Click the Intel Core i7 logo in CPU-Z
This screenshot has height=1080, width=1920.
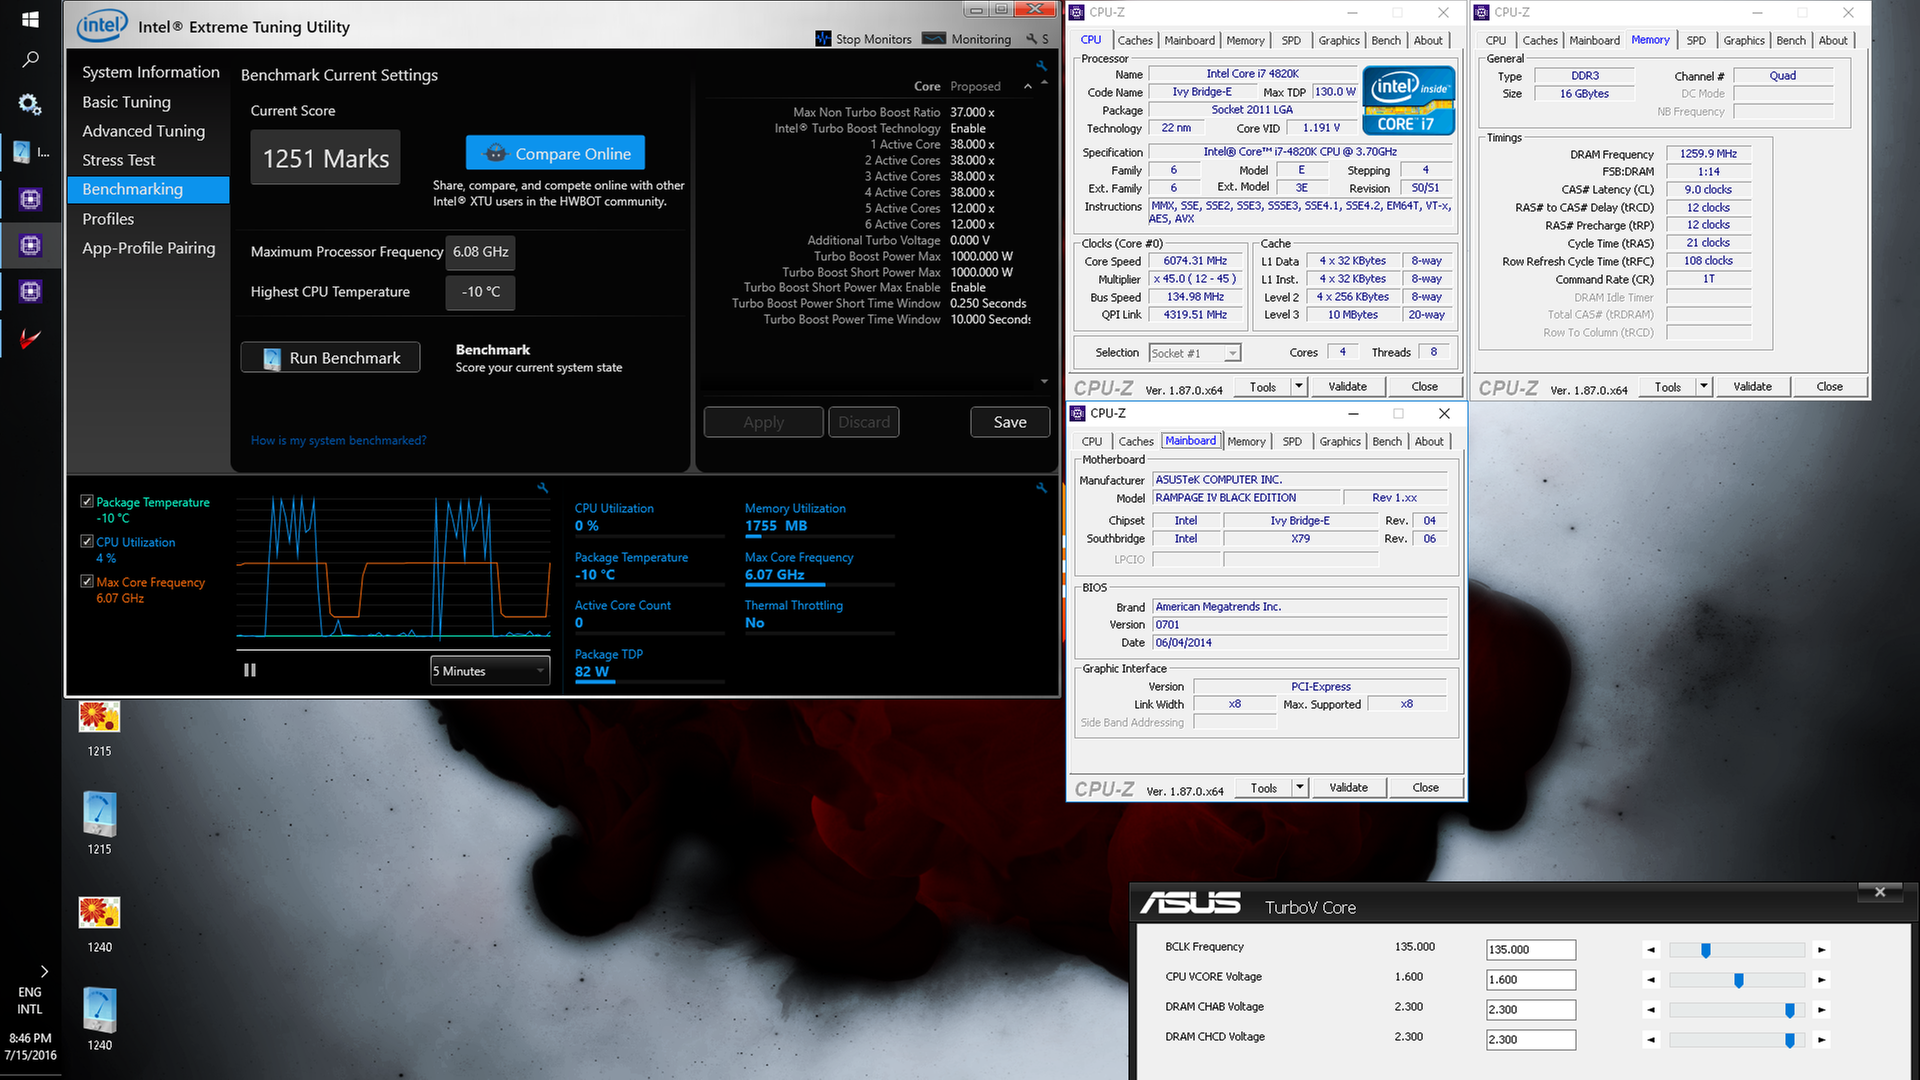[x=1408, y=100]
